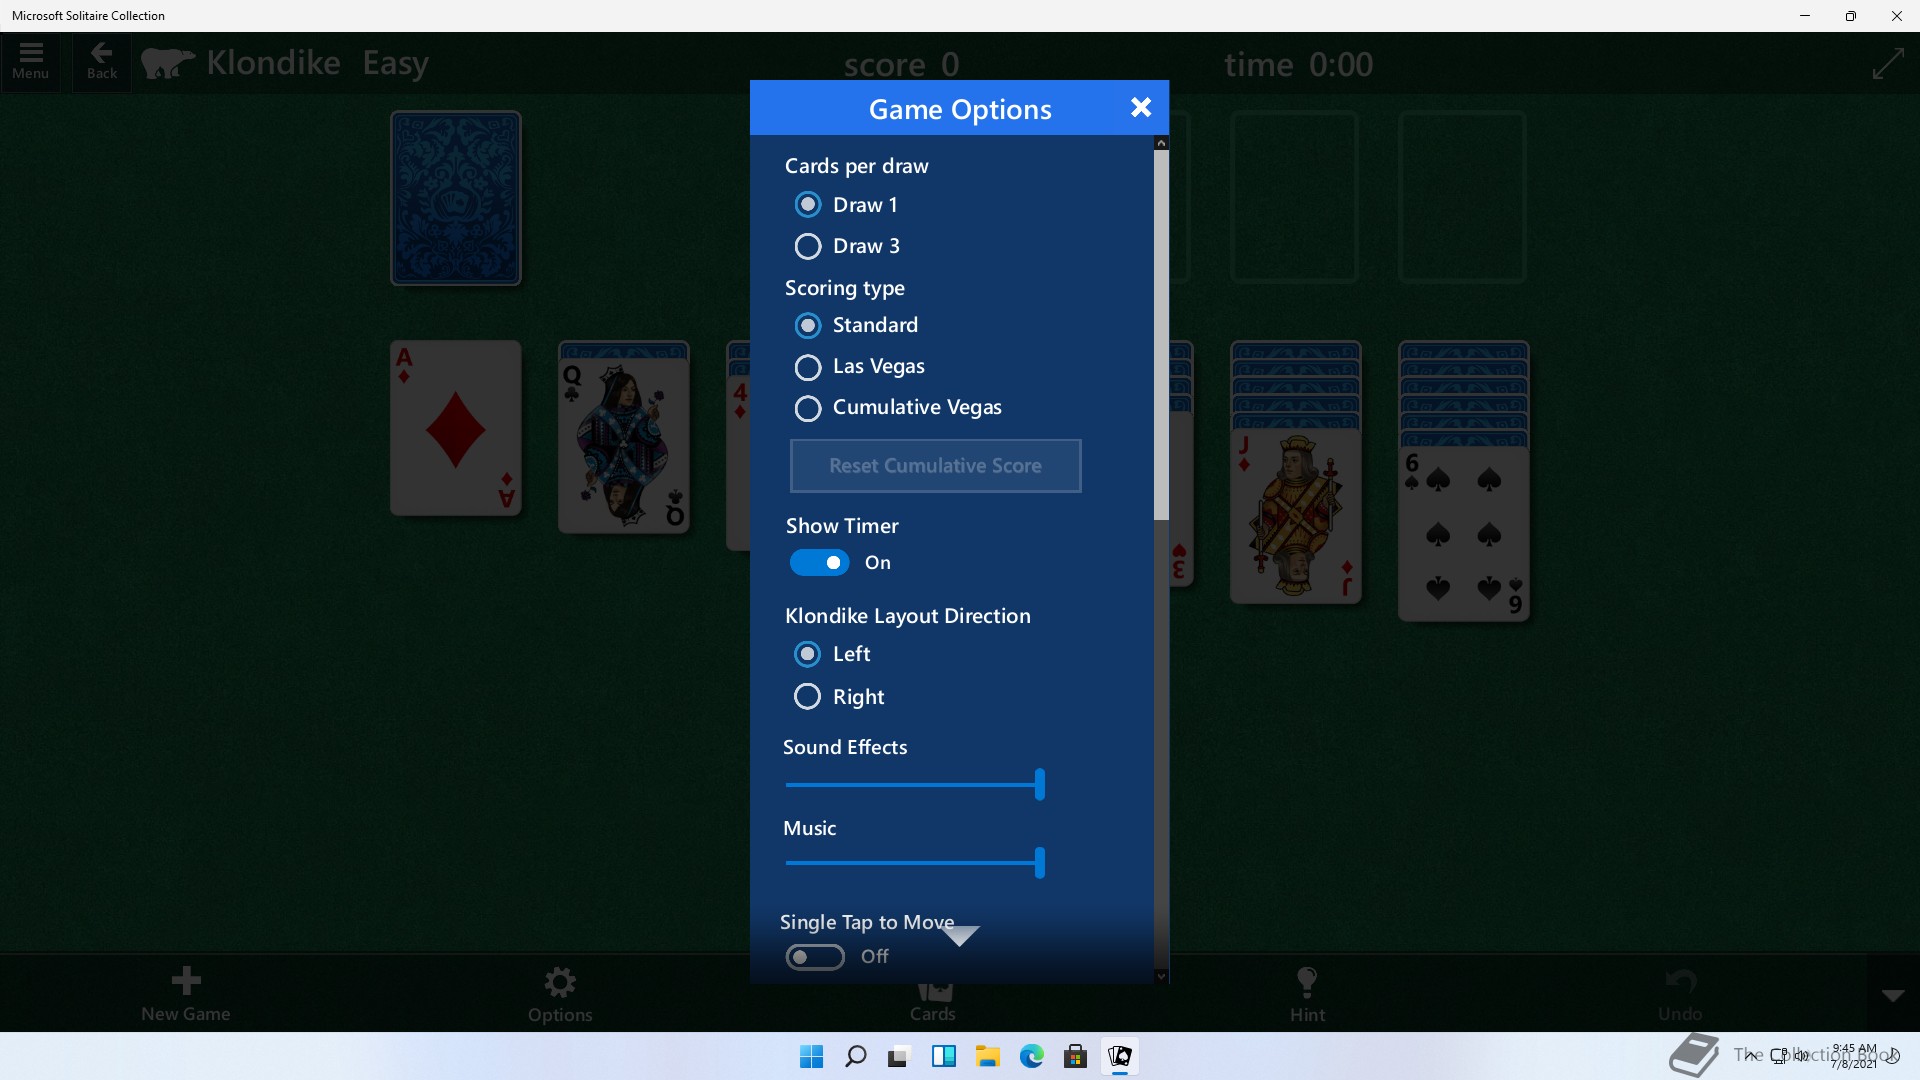Image resolution: width=1920 pixels, height=1080 pixels.
Task: Toggle the Show Timer switch
Action: (x=819, y=563)
